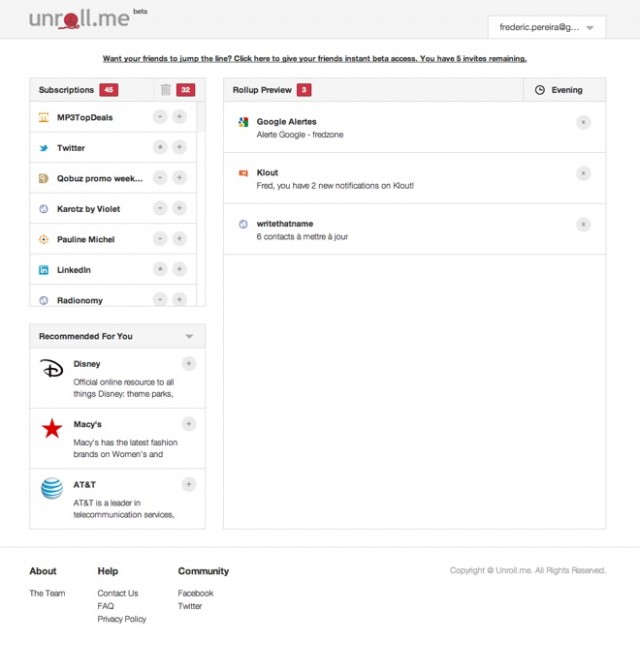Open the Facebook community link
Viewport: 640px width, 672px height.
click(x=195, y=593)
